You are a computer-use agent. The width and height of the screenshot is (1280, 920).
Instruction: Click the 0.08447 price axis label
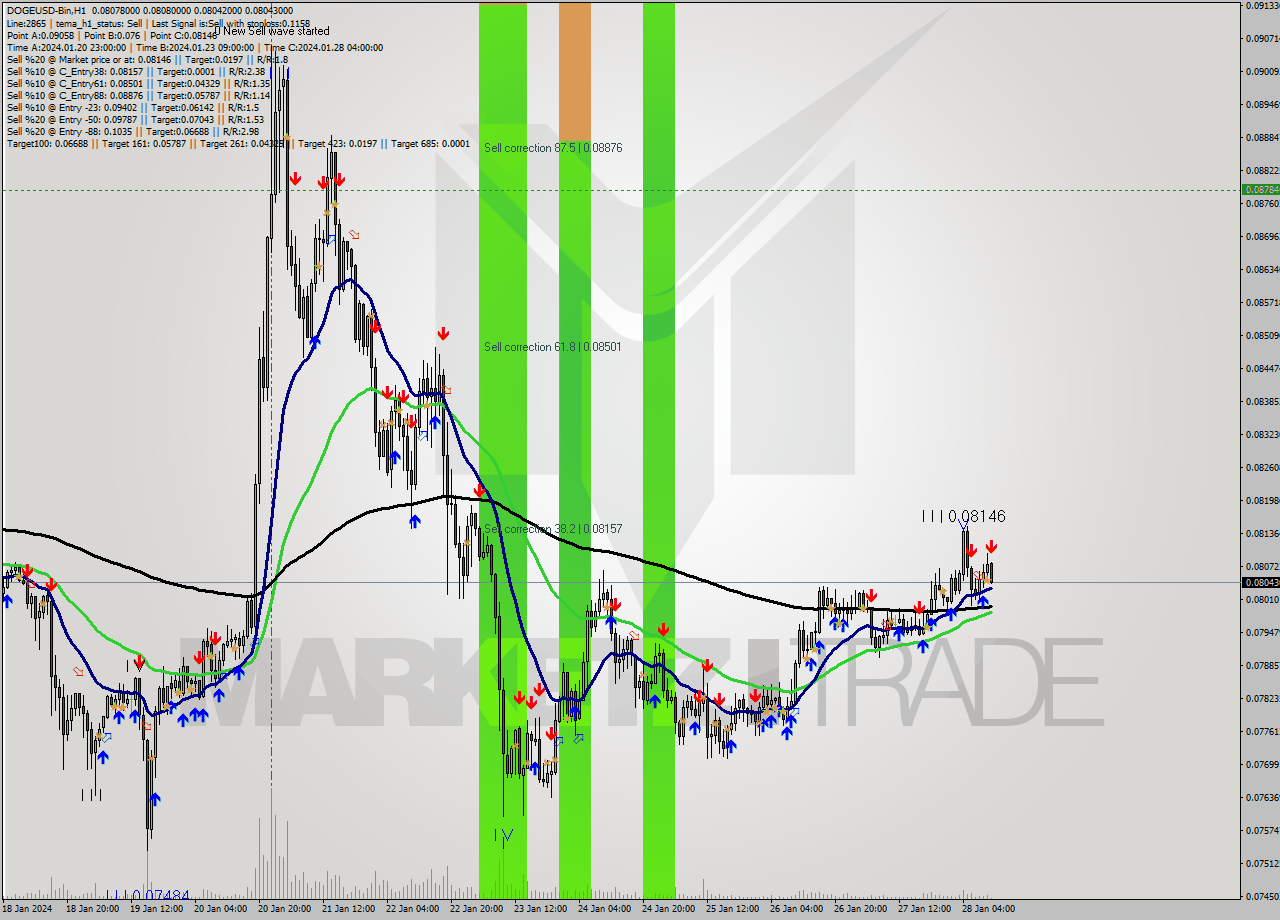(x=1261, y=368)
